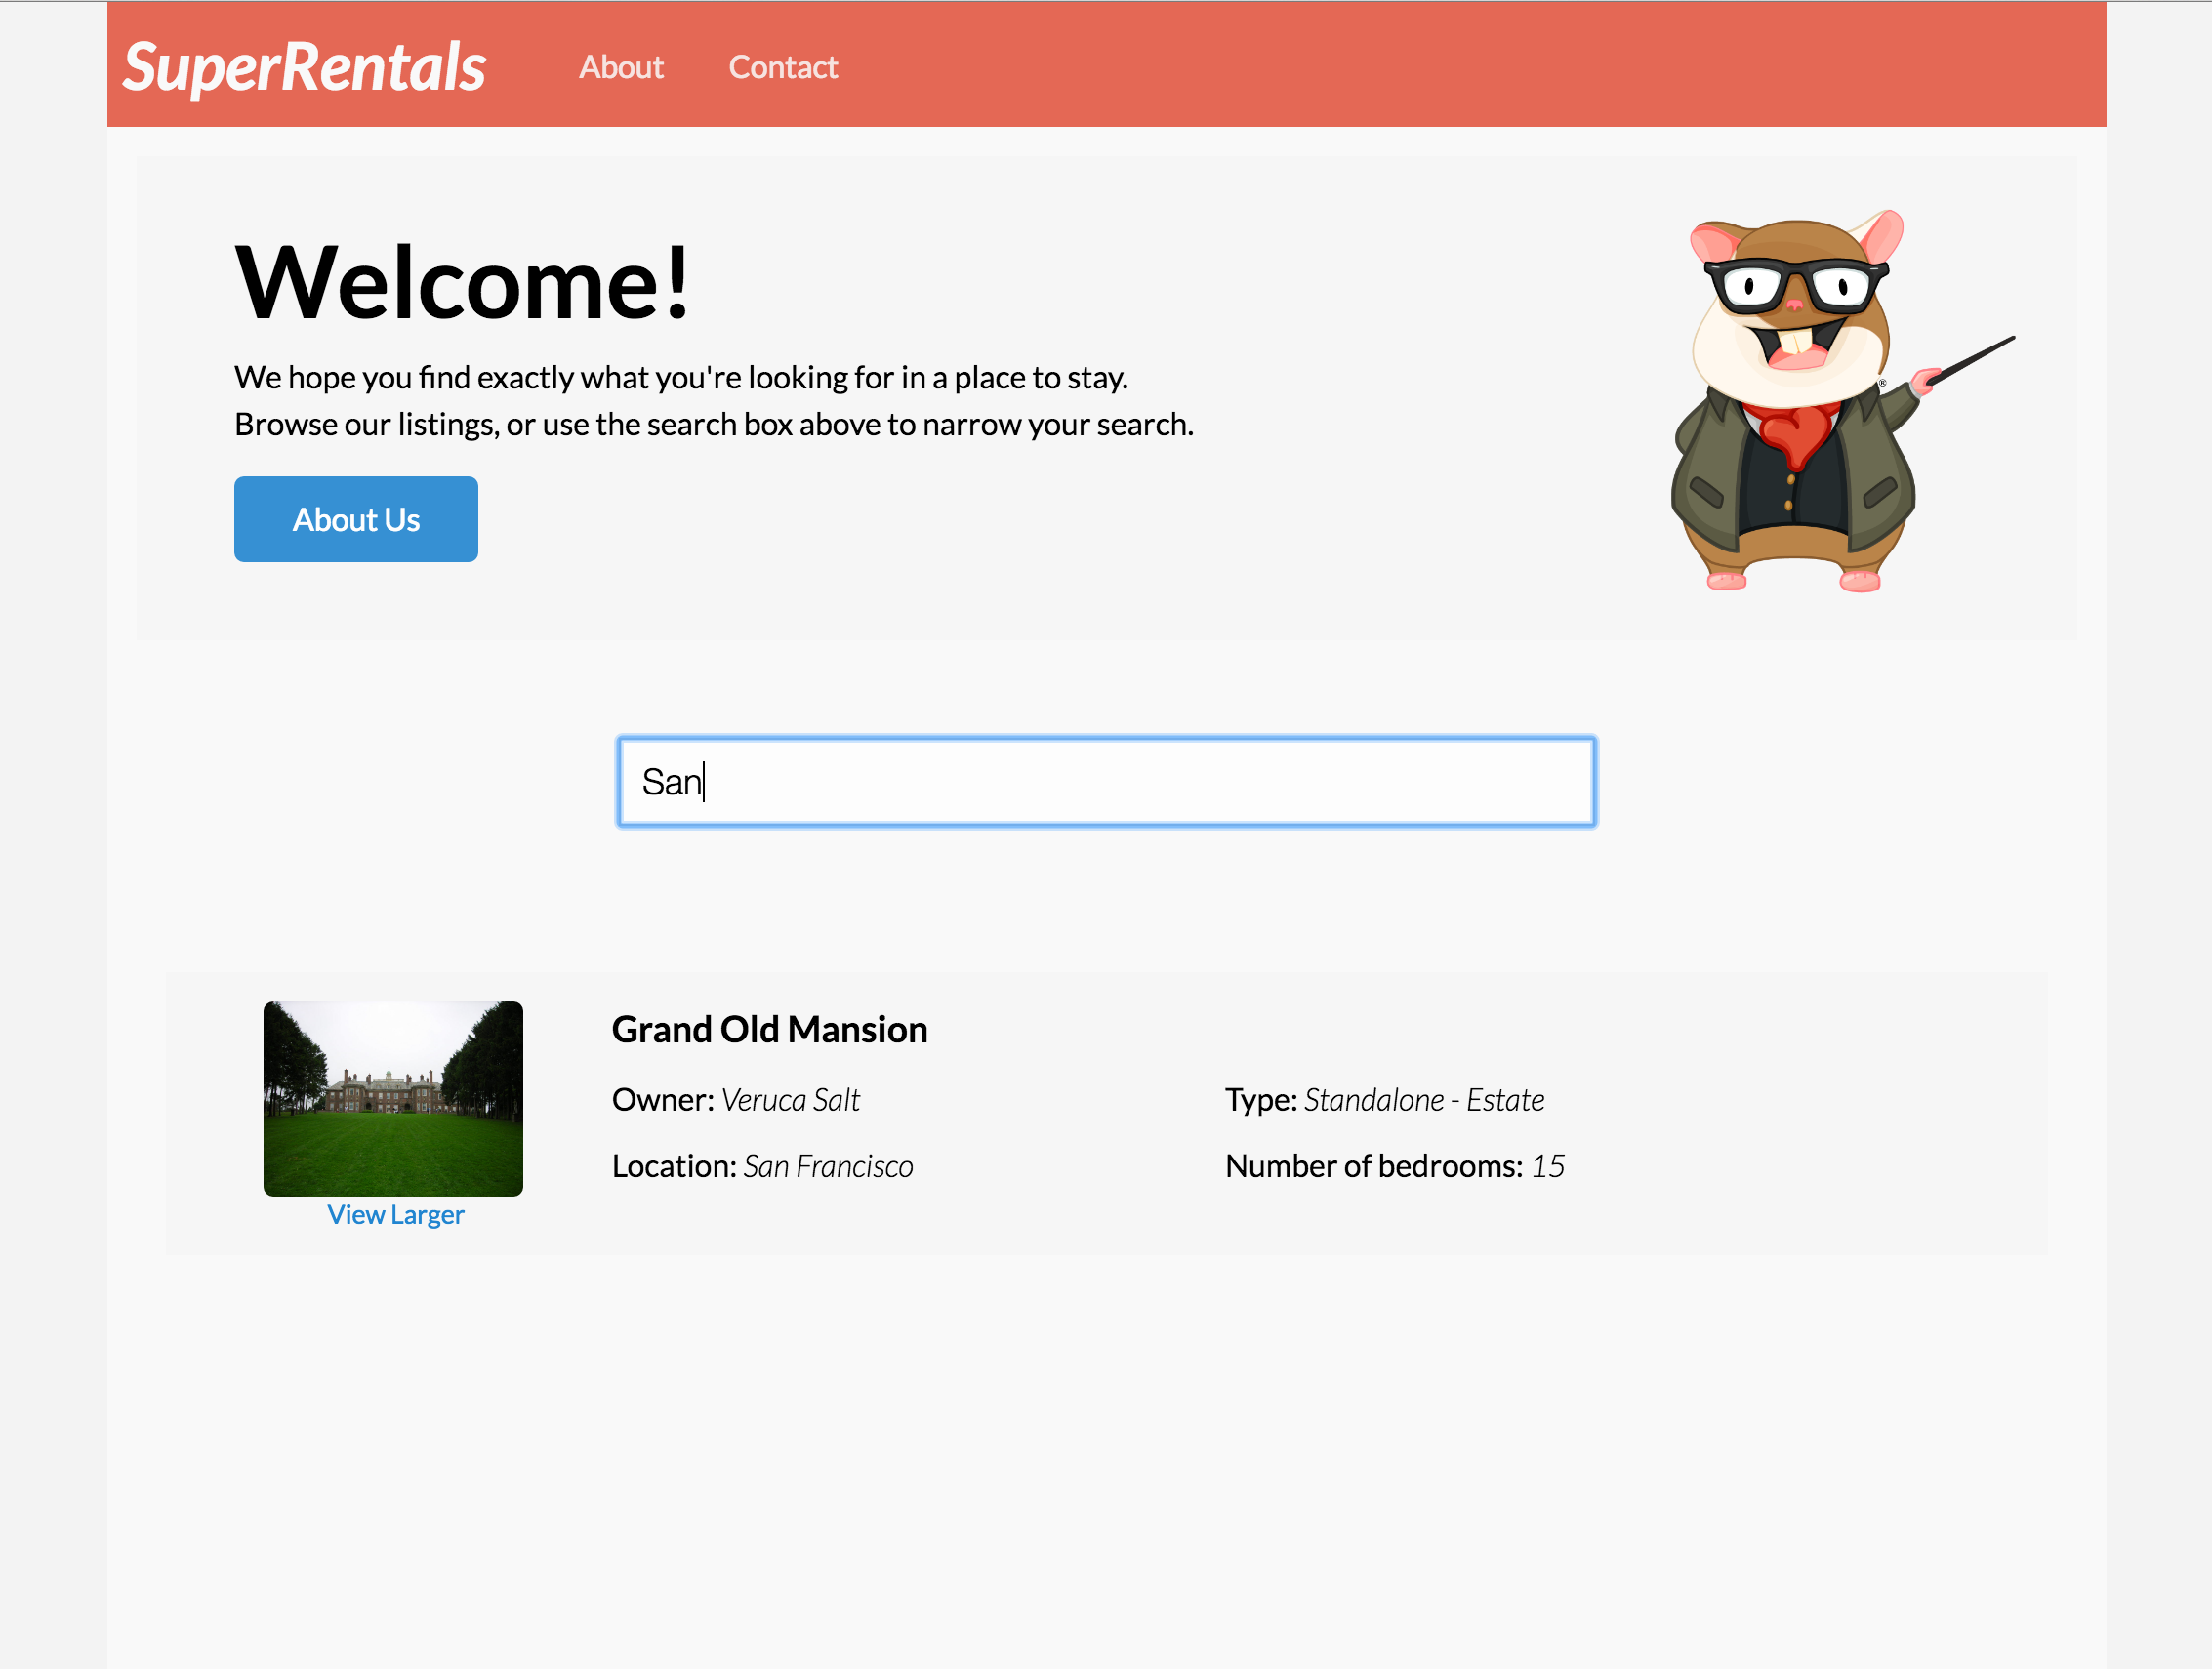
Task: Click the number of bedrooms value 15
Action: (x=1547, y=1166)
